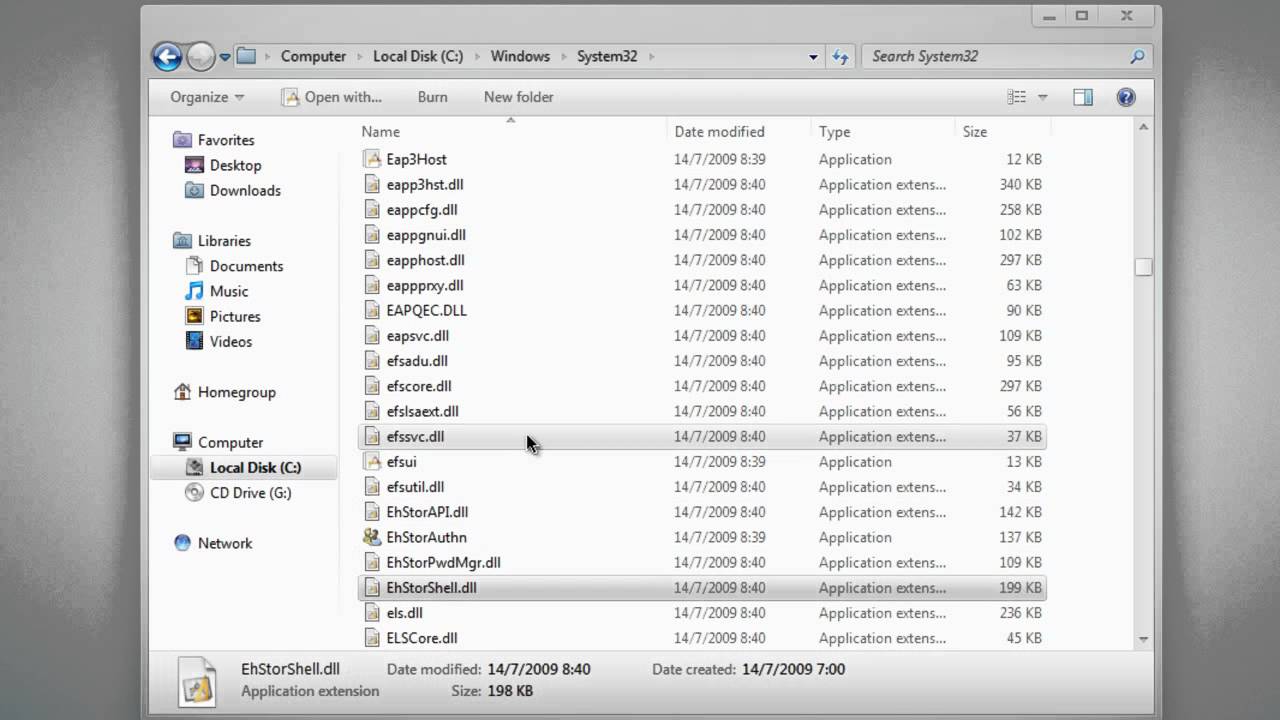
Task: Select the Windows breadcrumb in the address bar
Action: coord(520,56)
